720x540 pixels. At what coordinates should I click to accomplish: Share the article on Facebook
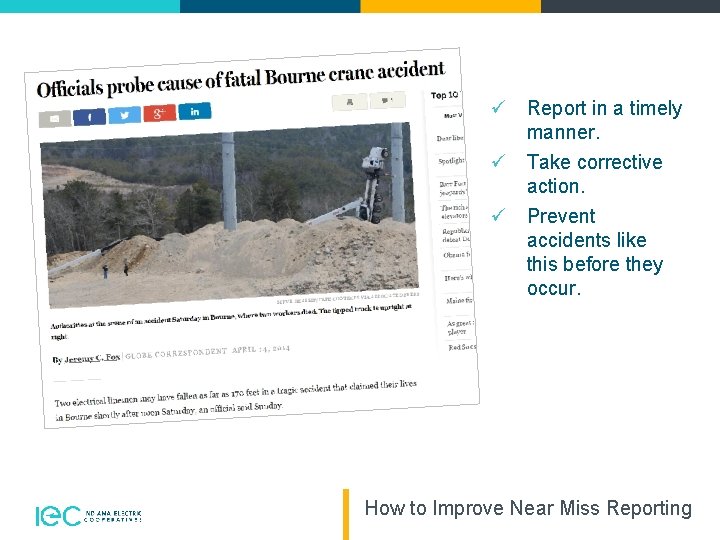pos(90,116)
